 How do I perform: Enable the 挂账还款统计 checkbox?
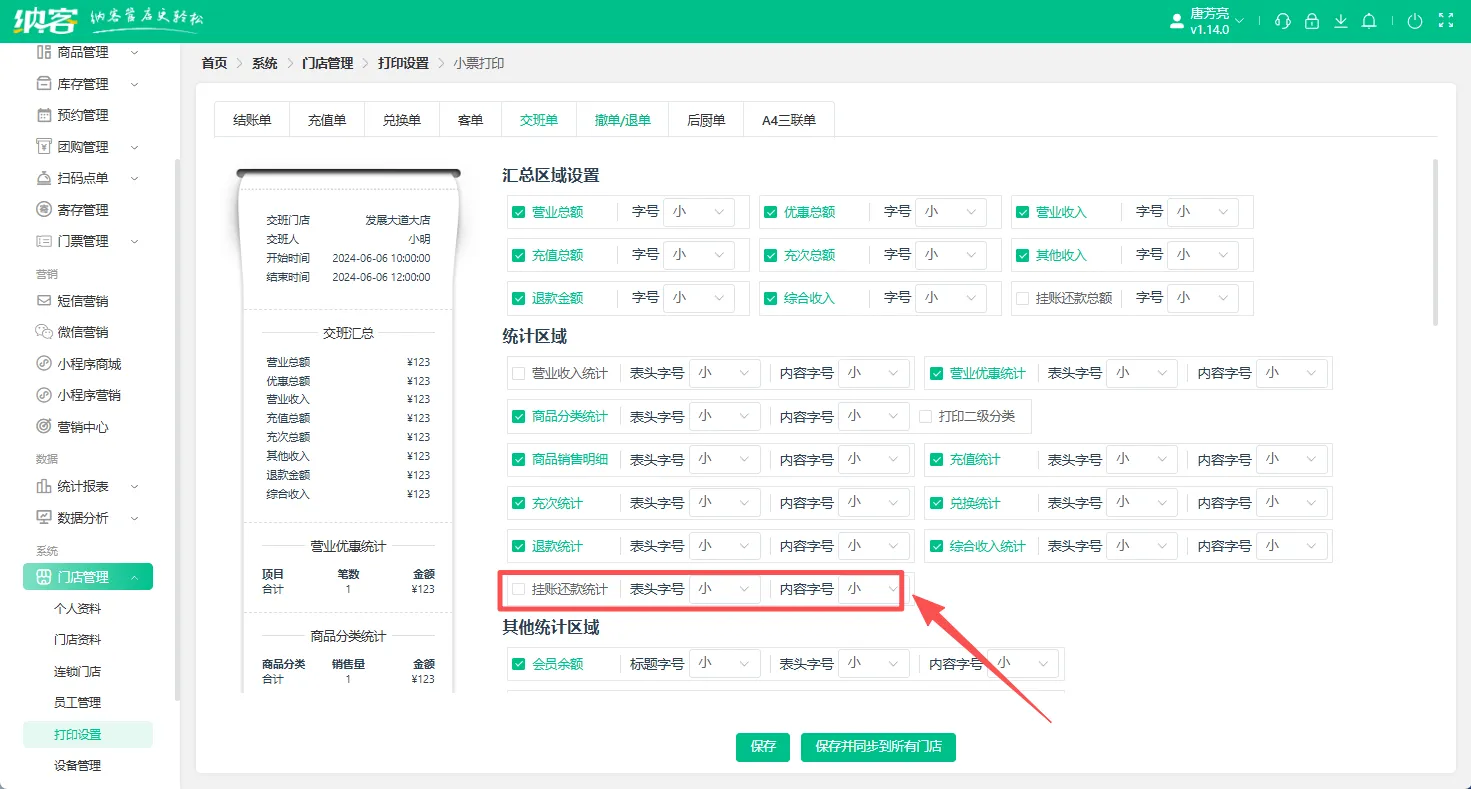tap(519, 588)
